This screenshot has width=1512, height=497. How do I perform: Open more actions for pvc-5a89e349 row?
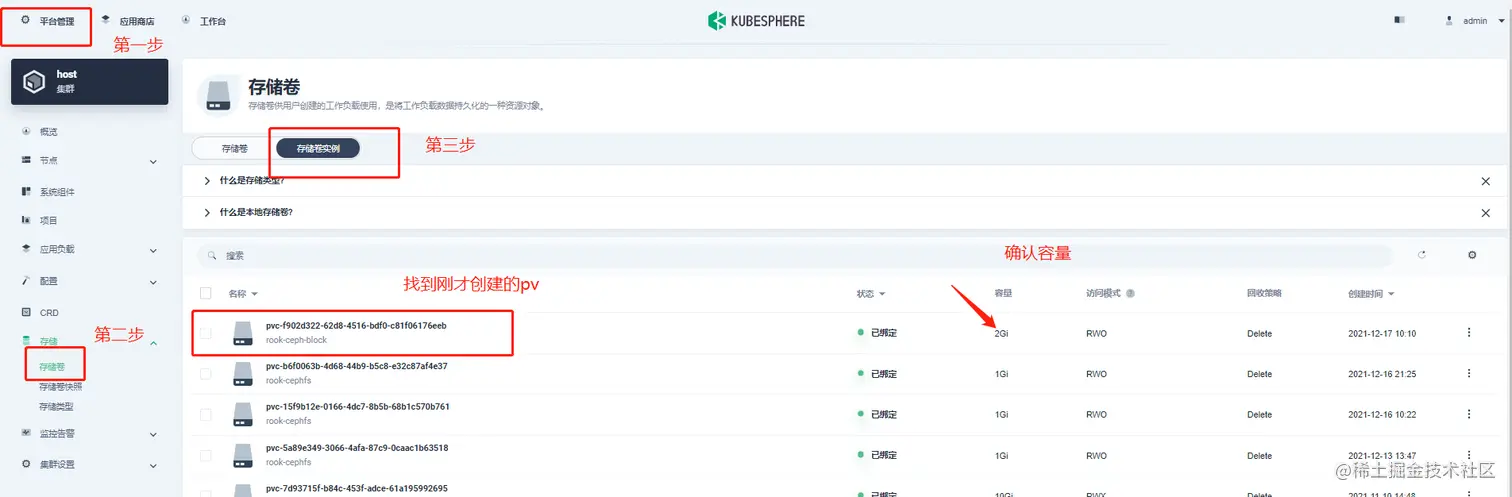(1468, 455)
